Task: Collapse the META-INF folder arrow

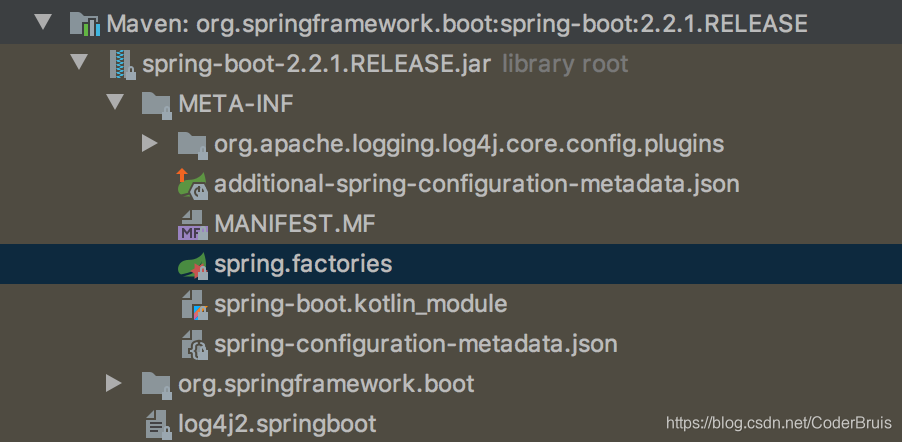Action: pyautogui.click(x=115, y=103)
